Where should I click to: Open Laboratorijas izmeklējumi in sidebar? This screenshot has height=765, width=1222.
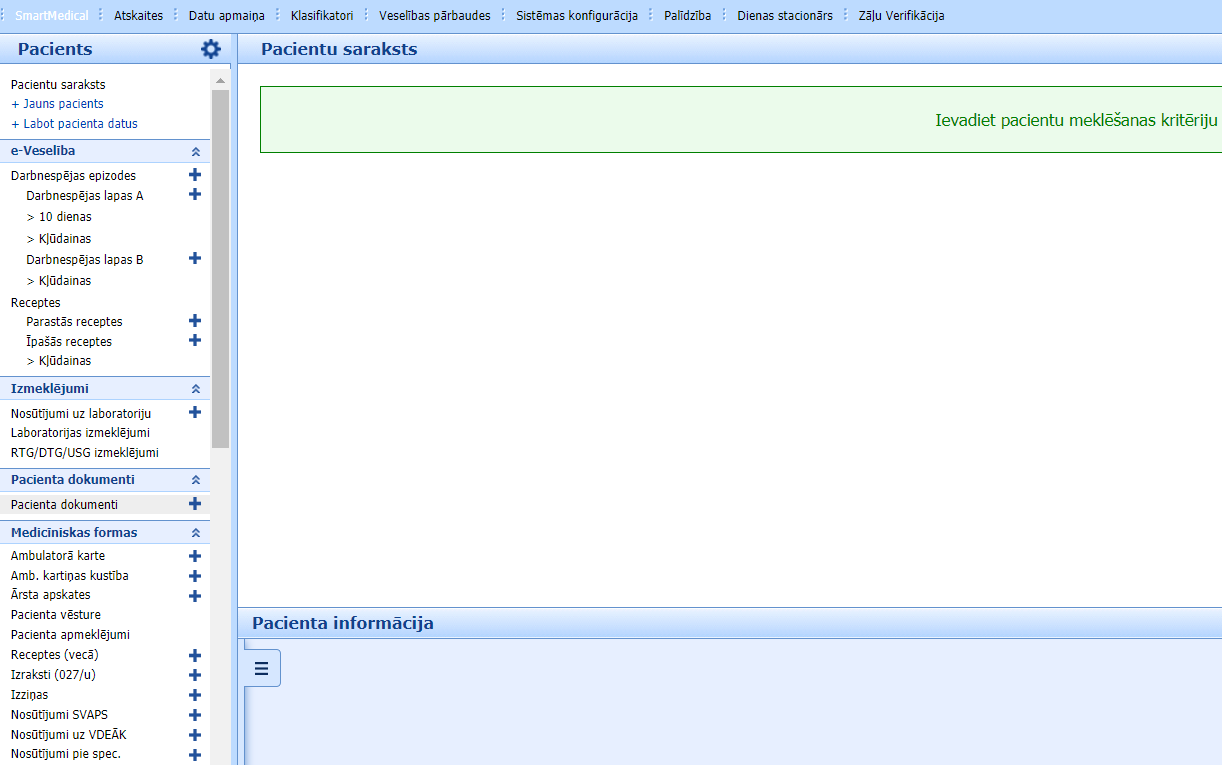pyautogui.click(x=80, y=433)
